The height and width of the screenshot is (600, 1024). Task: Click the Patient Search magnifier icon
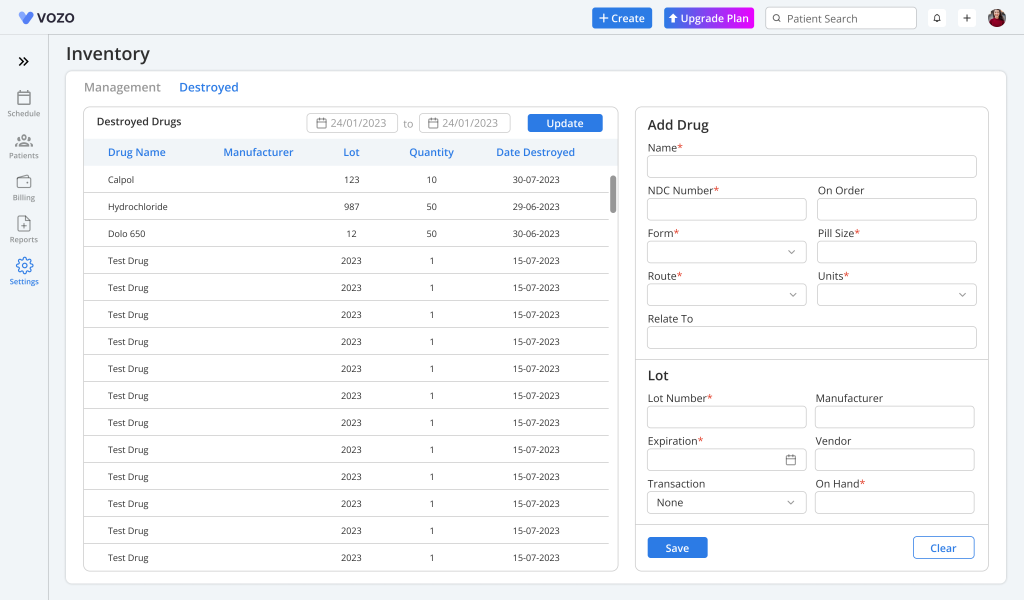(776, 18)
